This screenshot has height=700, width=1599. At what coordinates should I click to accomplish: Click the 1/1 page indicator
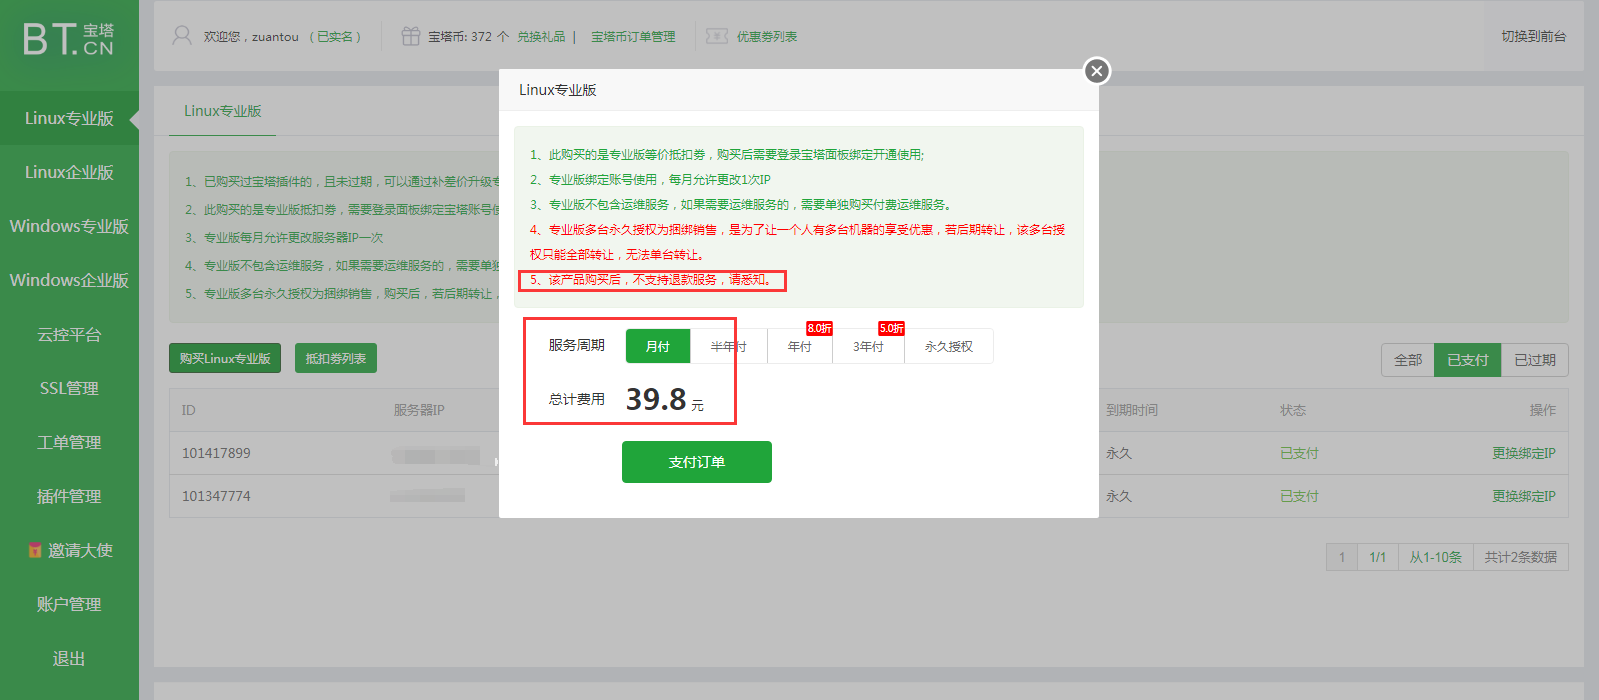(x=1377, y=557)
